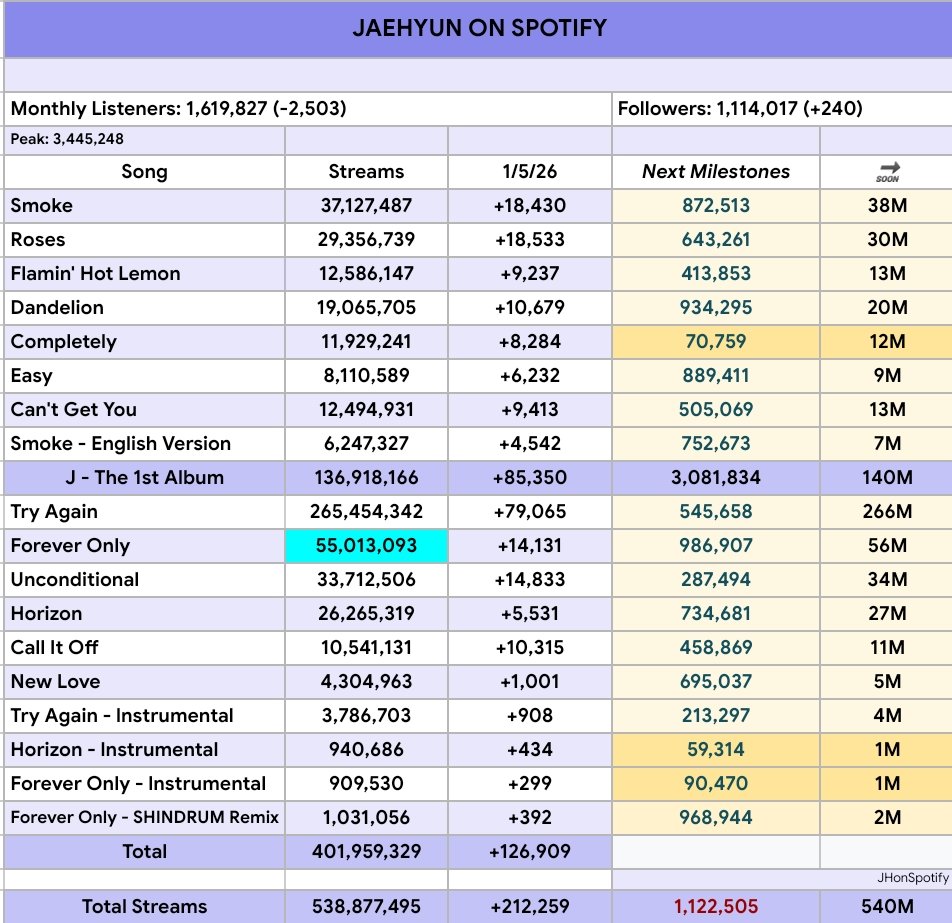Click the highlighted 12M target cell
The image size is (952, 923).
[x=886, y=342]
